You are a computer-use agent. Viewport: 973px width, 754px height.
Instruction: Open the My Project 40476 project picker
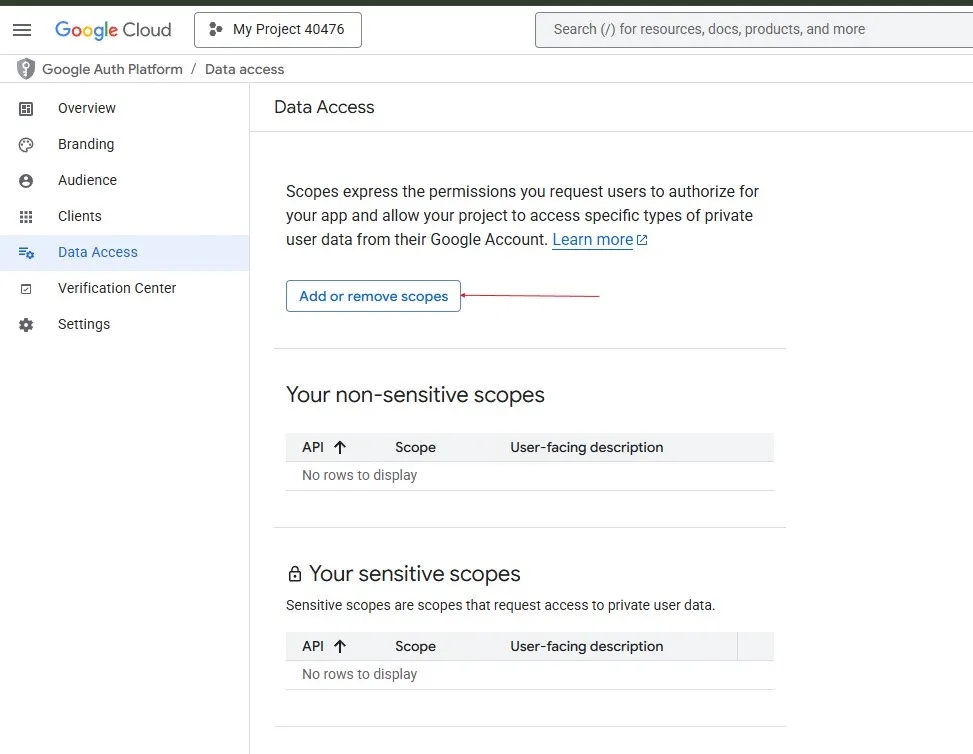pyautogui.click(x=277, y=30)
